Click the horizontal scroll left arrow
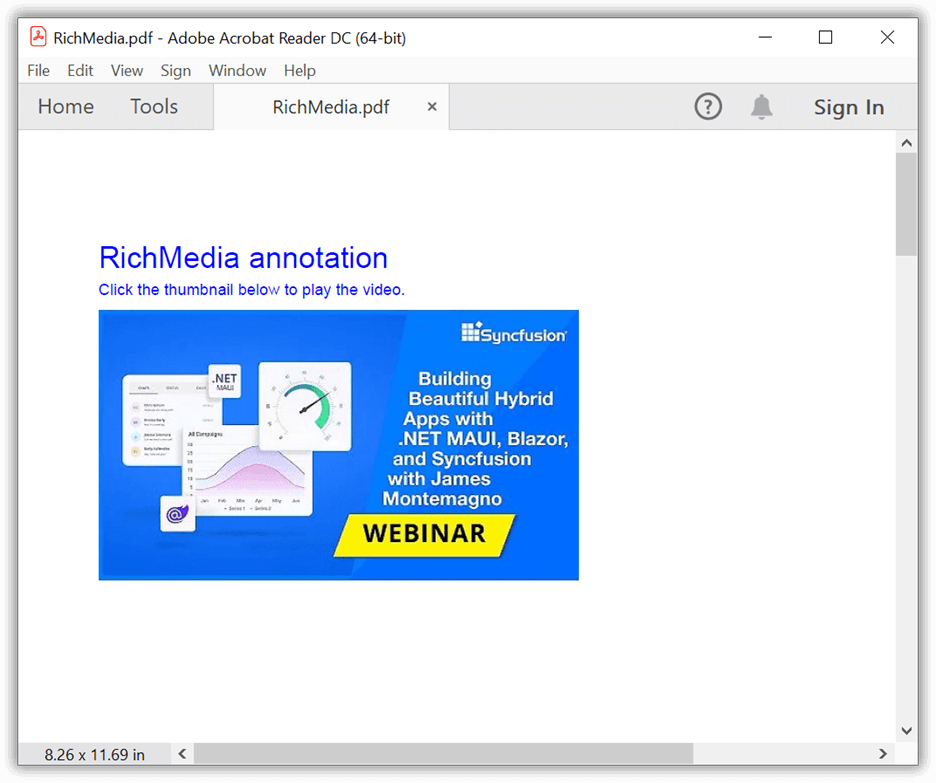Image resolution: width=936 pixels, height=783 pixels. click(x=182, y=754)
